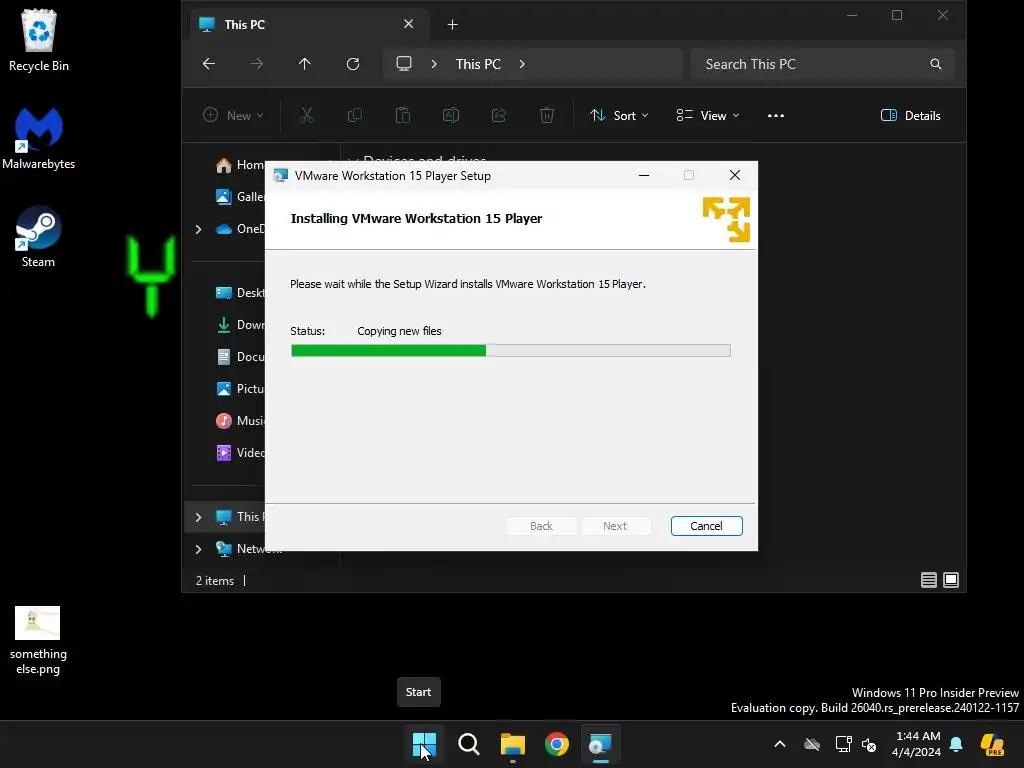Go up one folder level in Explorer
The image size is (1024, 768).
304,64
